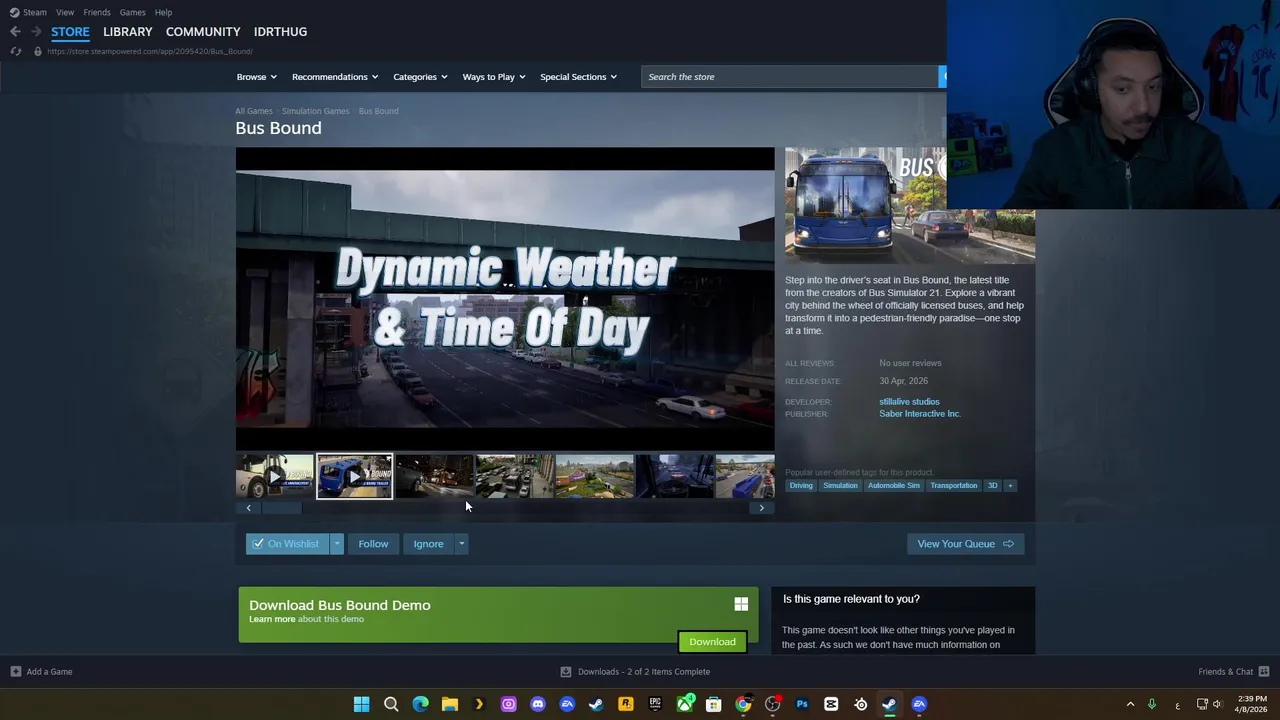This screenshot has width=1280, height=720.
Task: Select the highlighted blue bus trailer thumbnail
Action: click(354, 477)
